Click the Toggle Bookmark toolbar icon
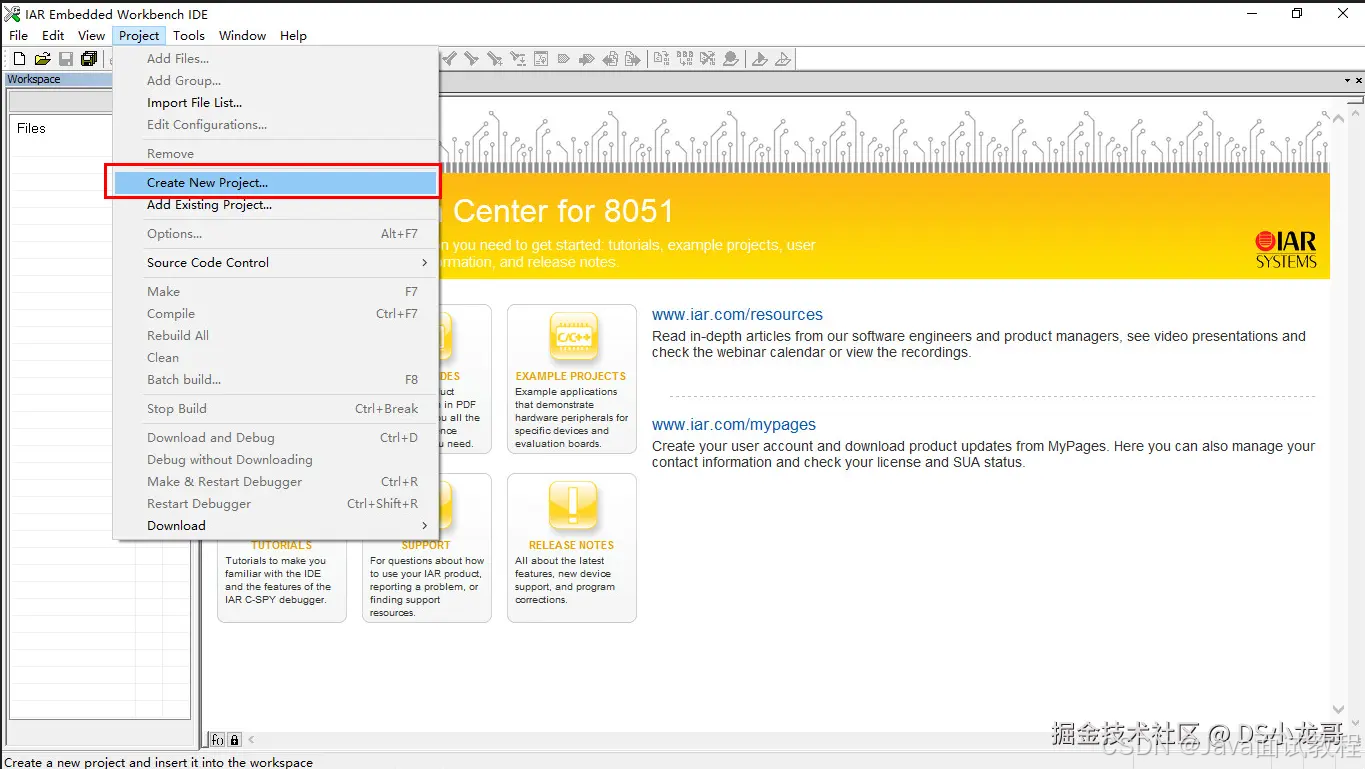The width and height of the screenshot is (1365, 769). [563, 59]
